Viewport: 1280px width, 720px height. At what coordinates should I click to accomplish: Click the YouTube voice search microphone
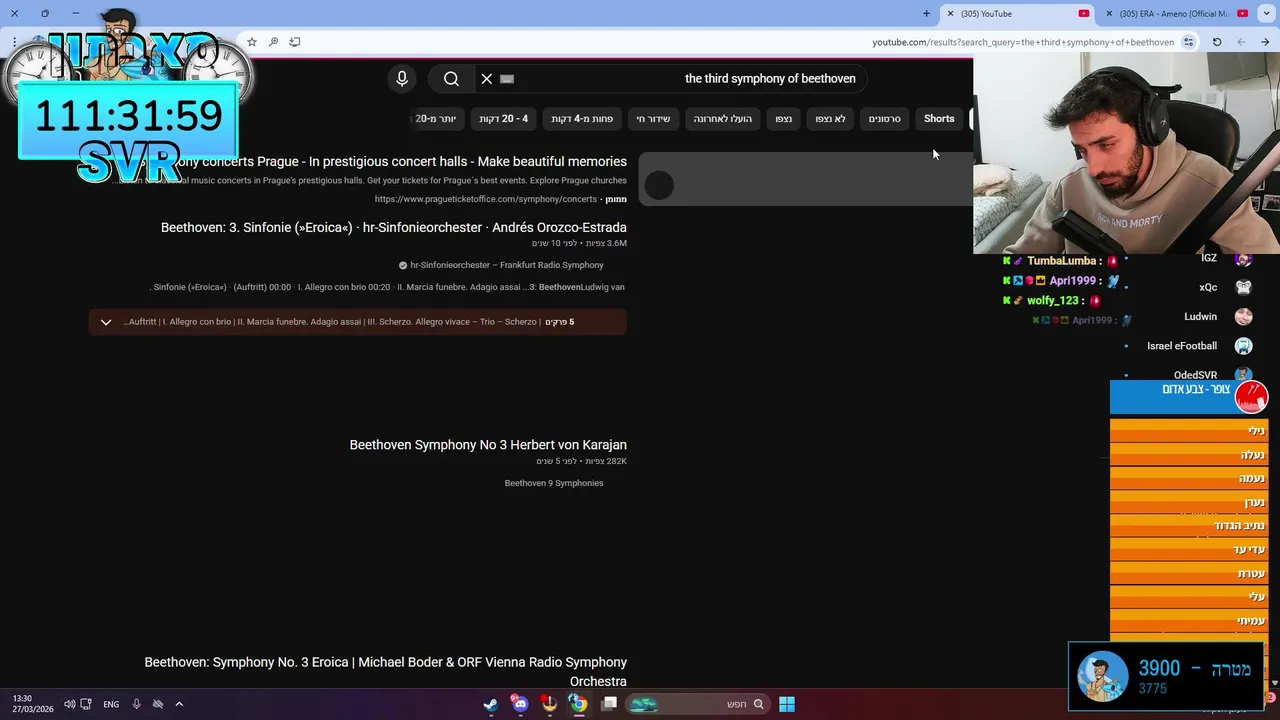pos(402,79)
